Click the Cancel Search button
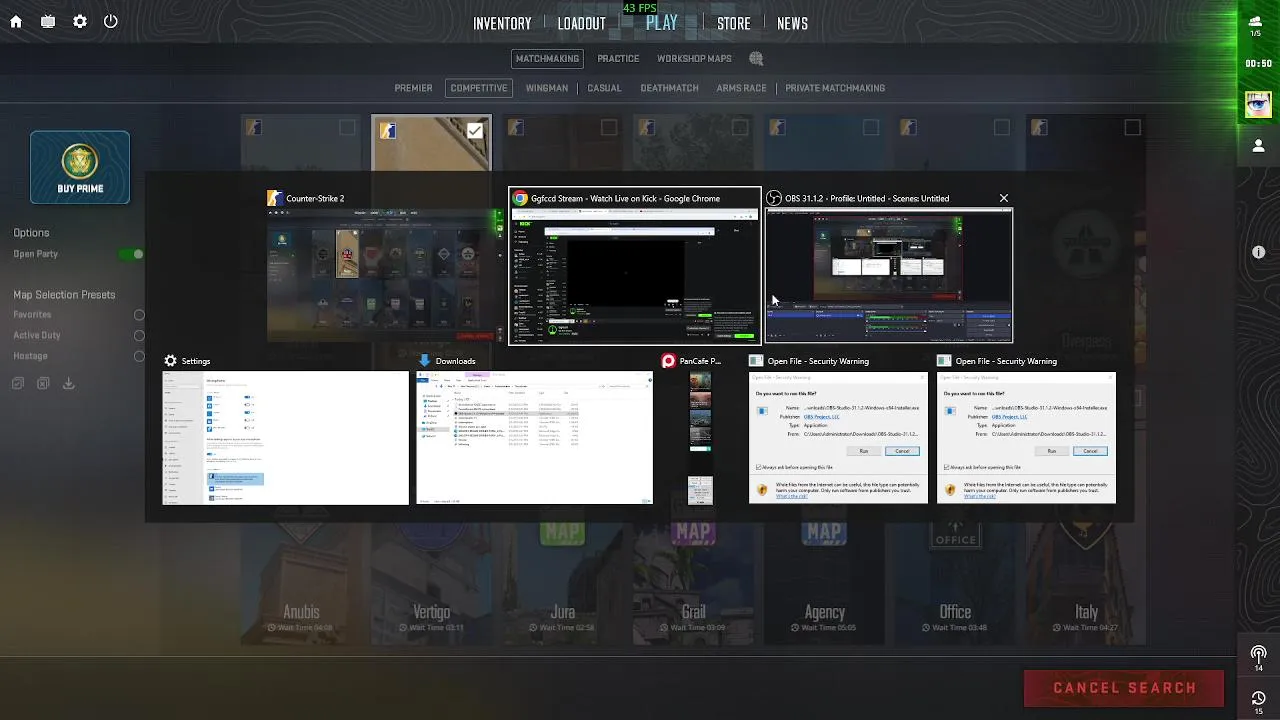 (1124, 688)
